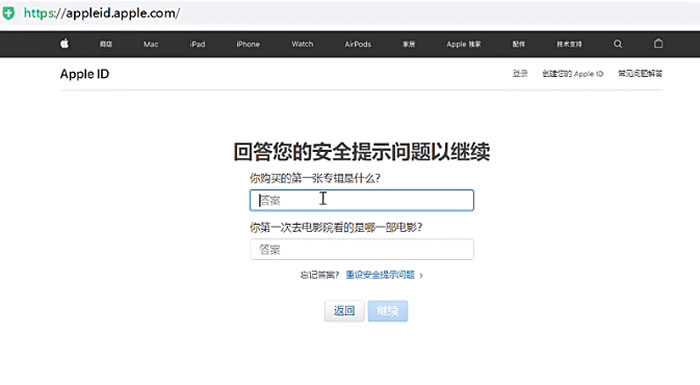Viewport: 700px width, 385px height.
Task: Click the 返回 back button
Action: [344, 311]
